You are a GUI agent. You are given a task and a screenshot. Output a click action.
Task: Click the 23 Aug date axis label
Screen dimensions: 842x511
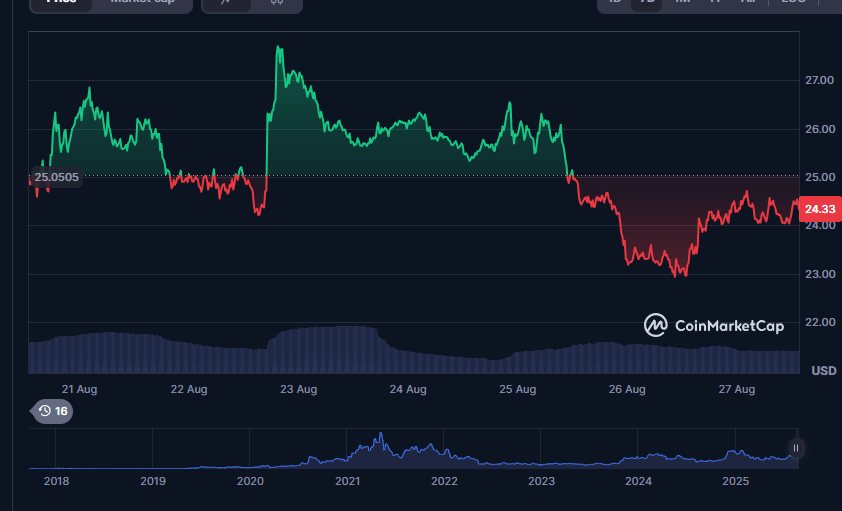pos(298,389)
